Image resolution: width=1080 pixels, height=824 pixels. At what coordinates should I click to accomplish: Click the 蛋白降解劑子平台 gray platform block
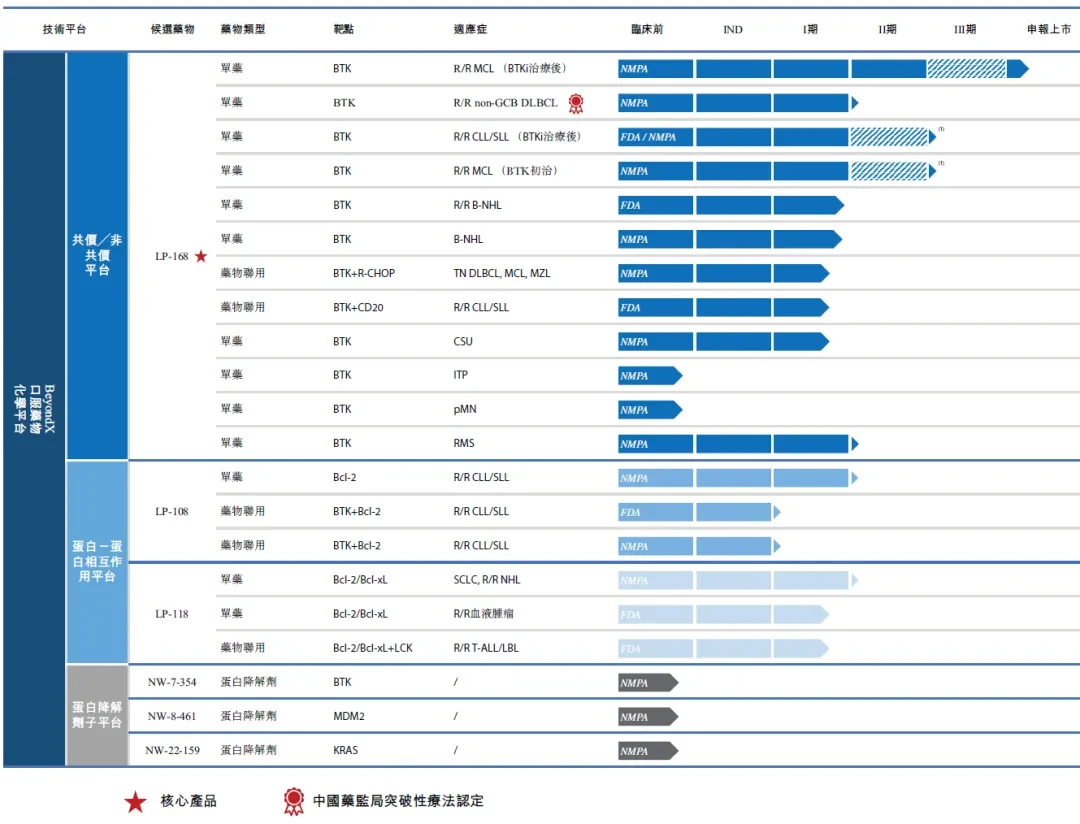[97, 715]
